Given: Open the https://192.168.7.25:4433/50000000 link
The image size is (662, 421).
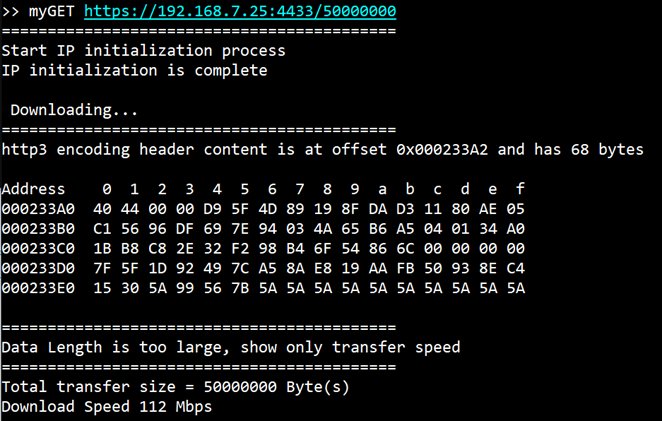Looking at the screenshot, I should point(240,11).
